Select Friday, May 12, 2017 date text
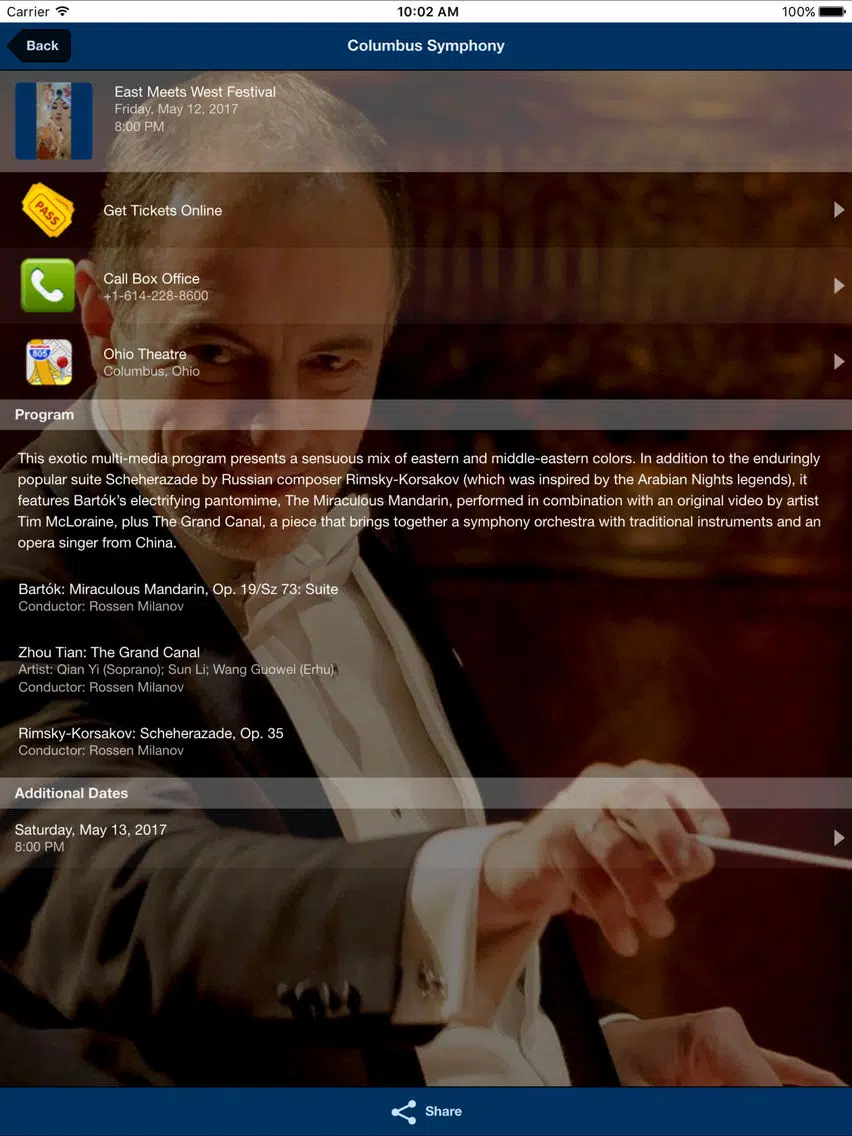The width and height of the screenshot is (852, 1136). pos(176,109)
